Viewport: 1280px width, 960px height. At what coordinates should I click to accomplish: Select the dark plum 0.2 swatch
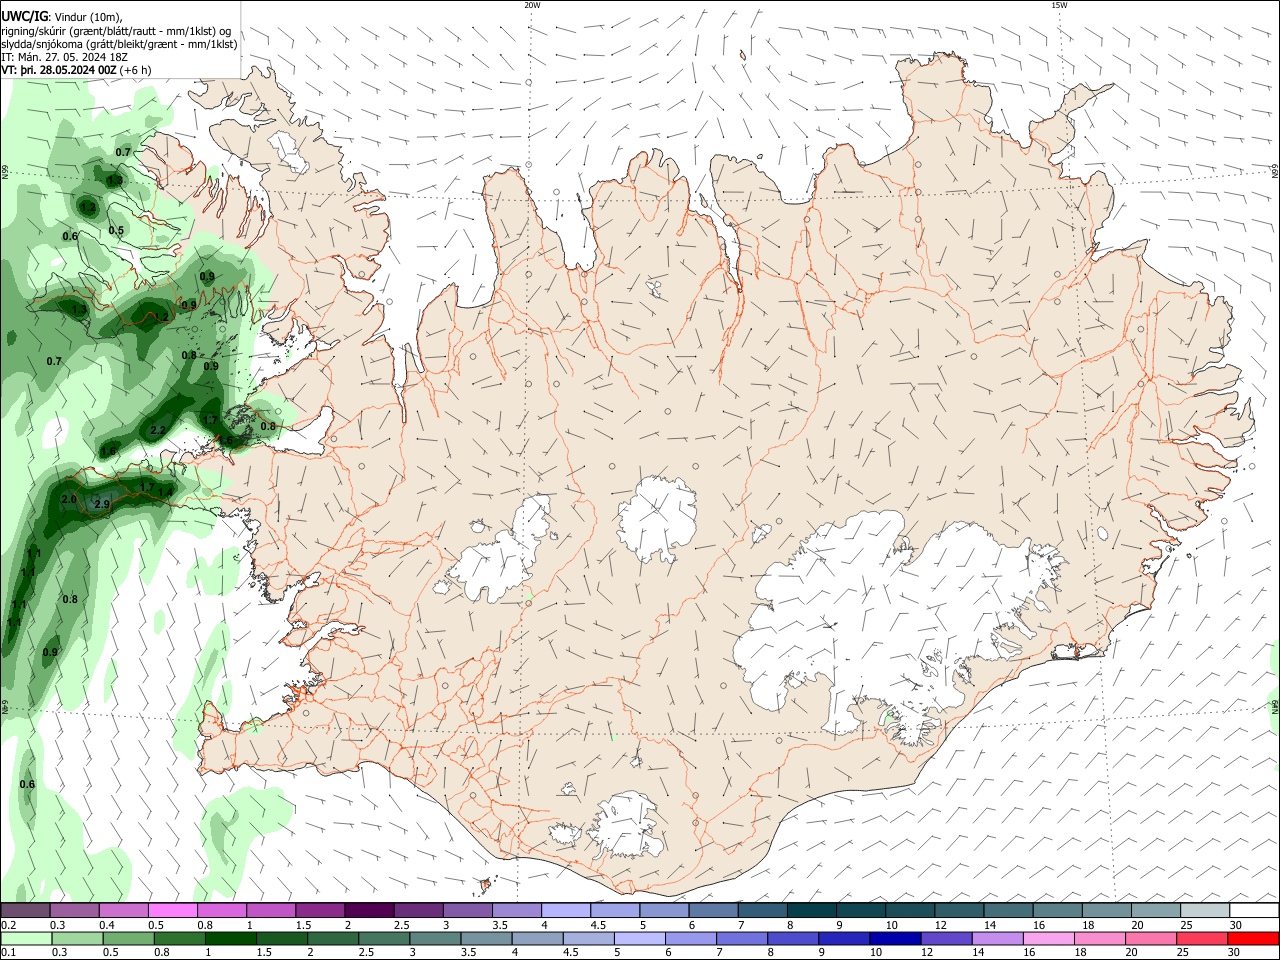coord(25,910)
